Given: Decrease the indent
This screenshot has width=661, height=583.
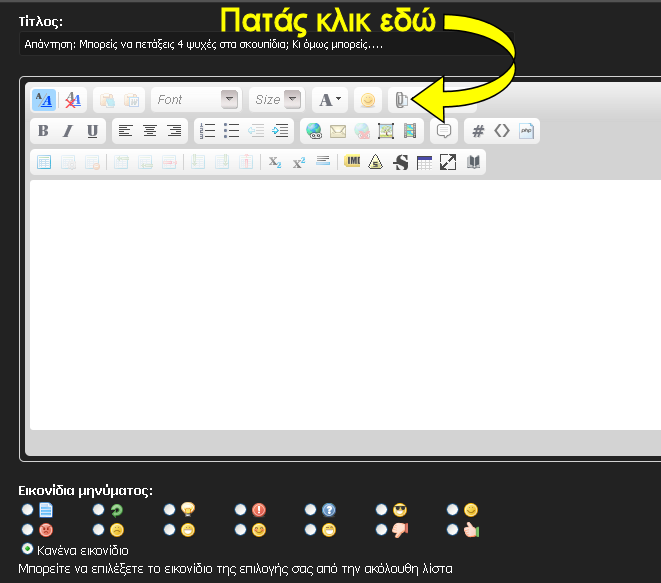Looking at the screenshot, I should point(256,131).
